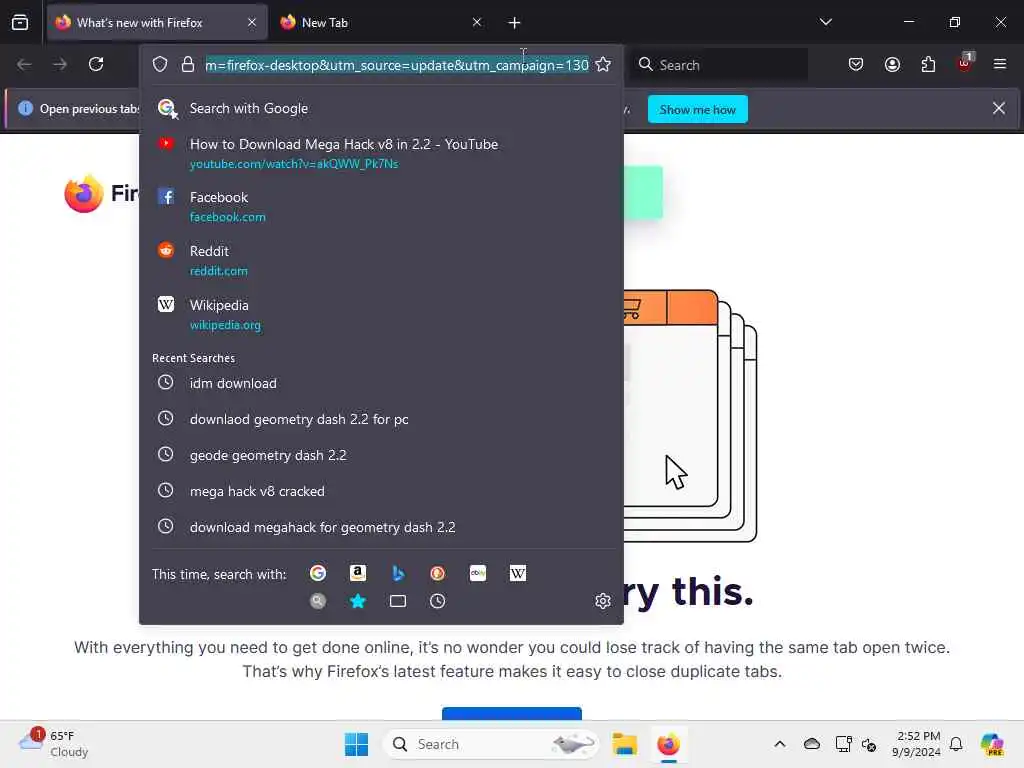Viewport: 1024px width, 768px height.
Task: Dismiss the open previous tabs notification
Action: click(999, 108)
